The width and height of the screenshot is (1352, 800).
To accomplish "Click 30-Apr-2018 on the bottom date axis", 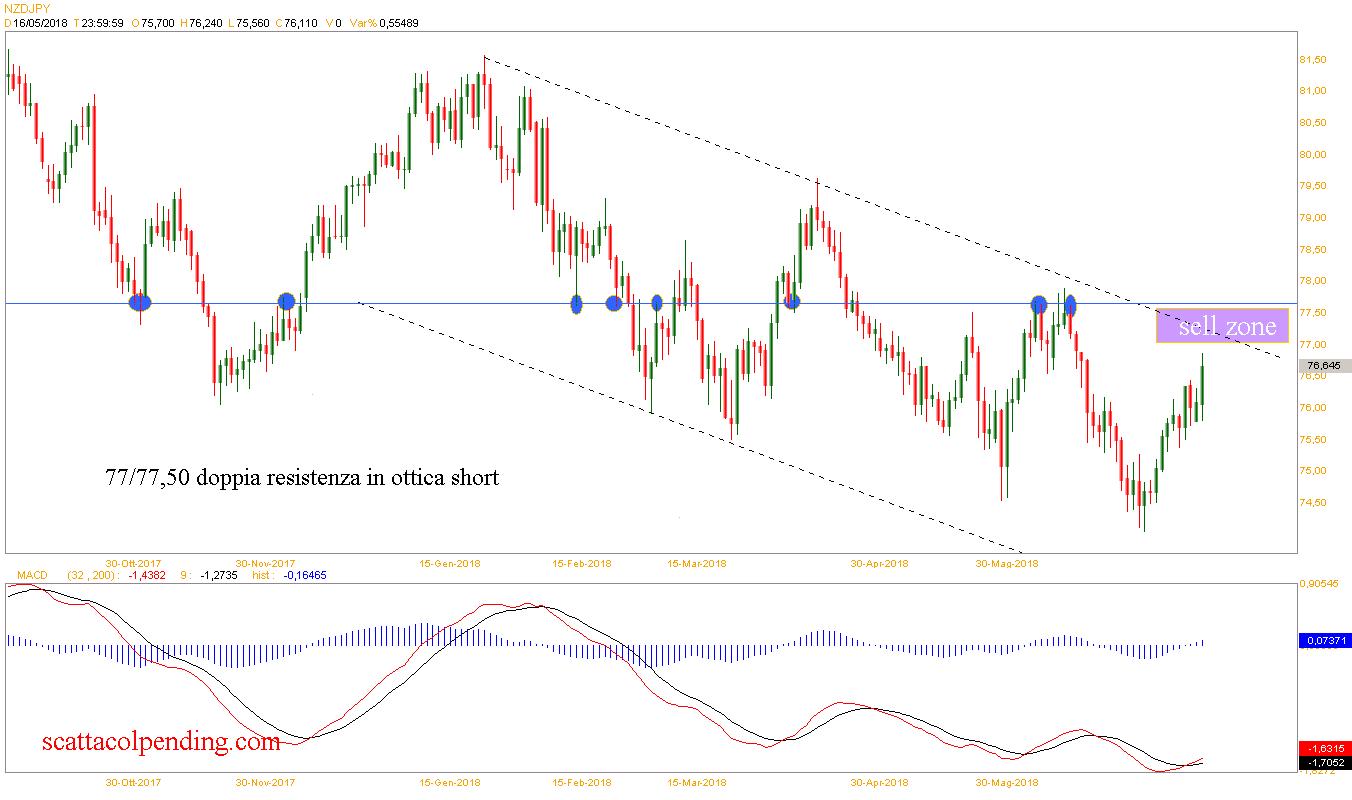I will (x=879, y=783).
